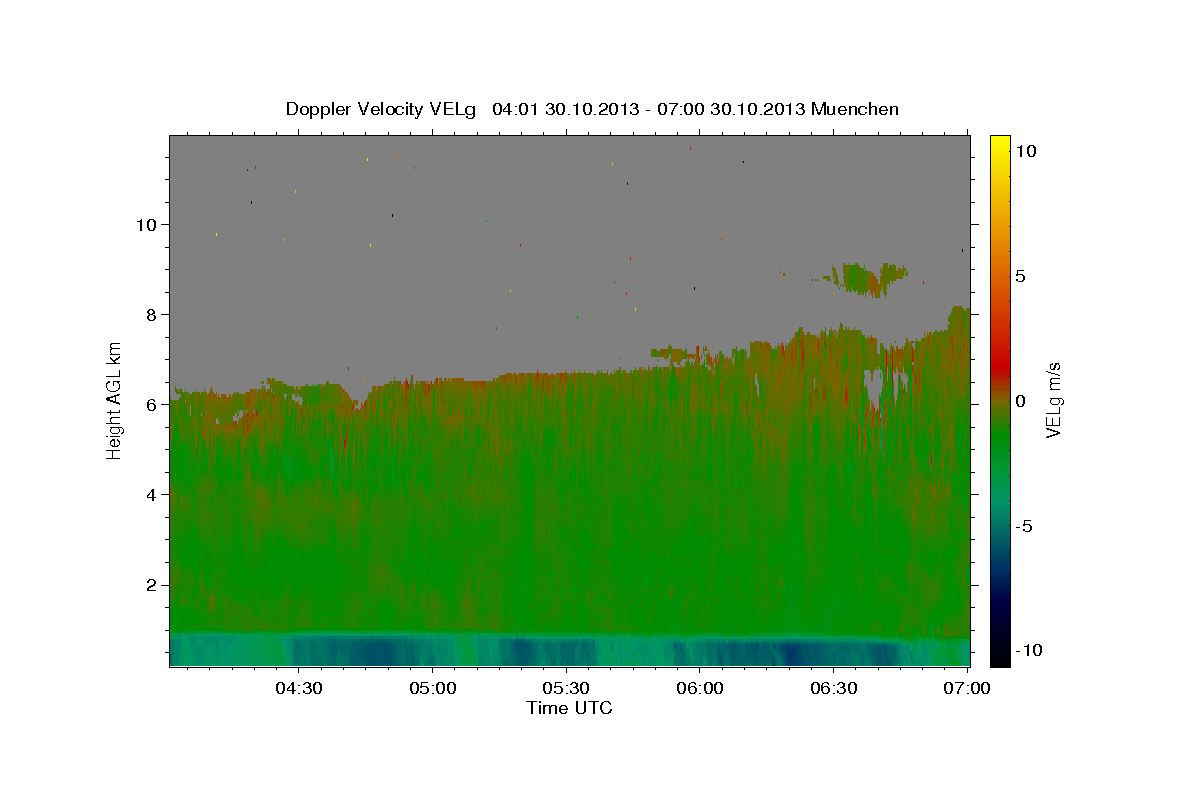Click the height tick label 6
1200x800 pixels.
[153, 404]
